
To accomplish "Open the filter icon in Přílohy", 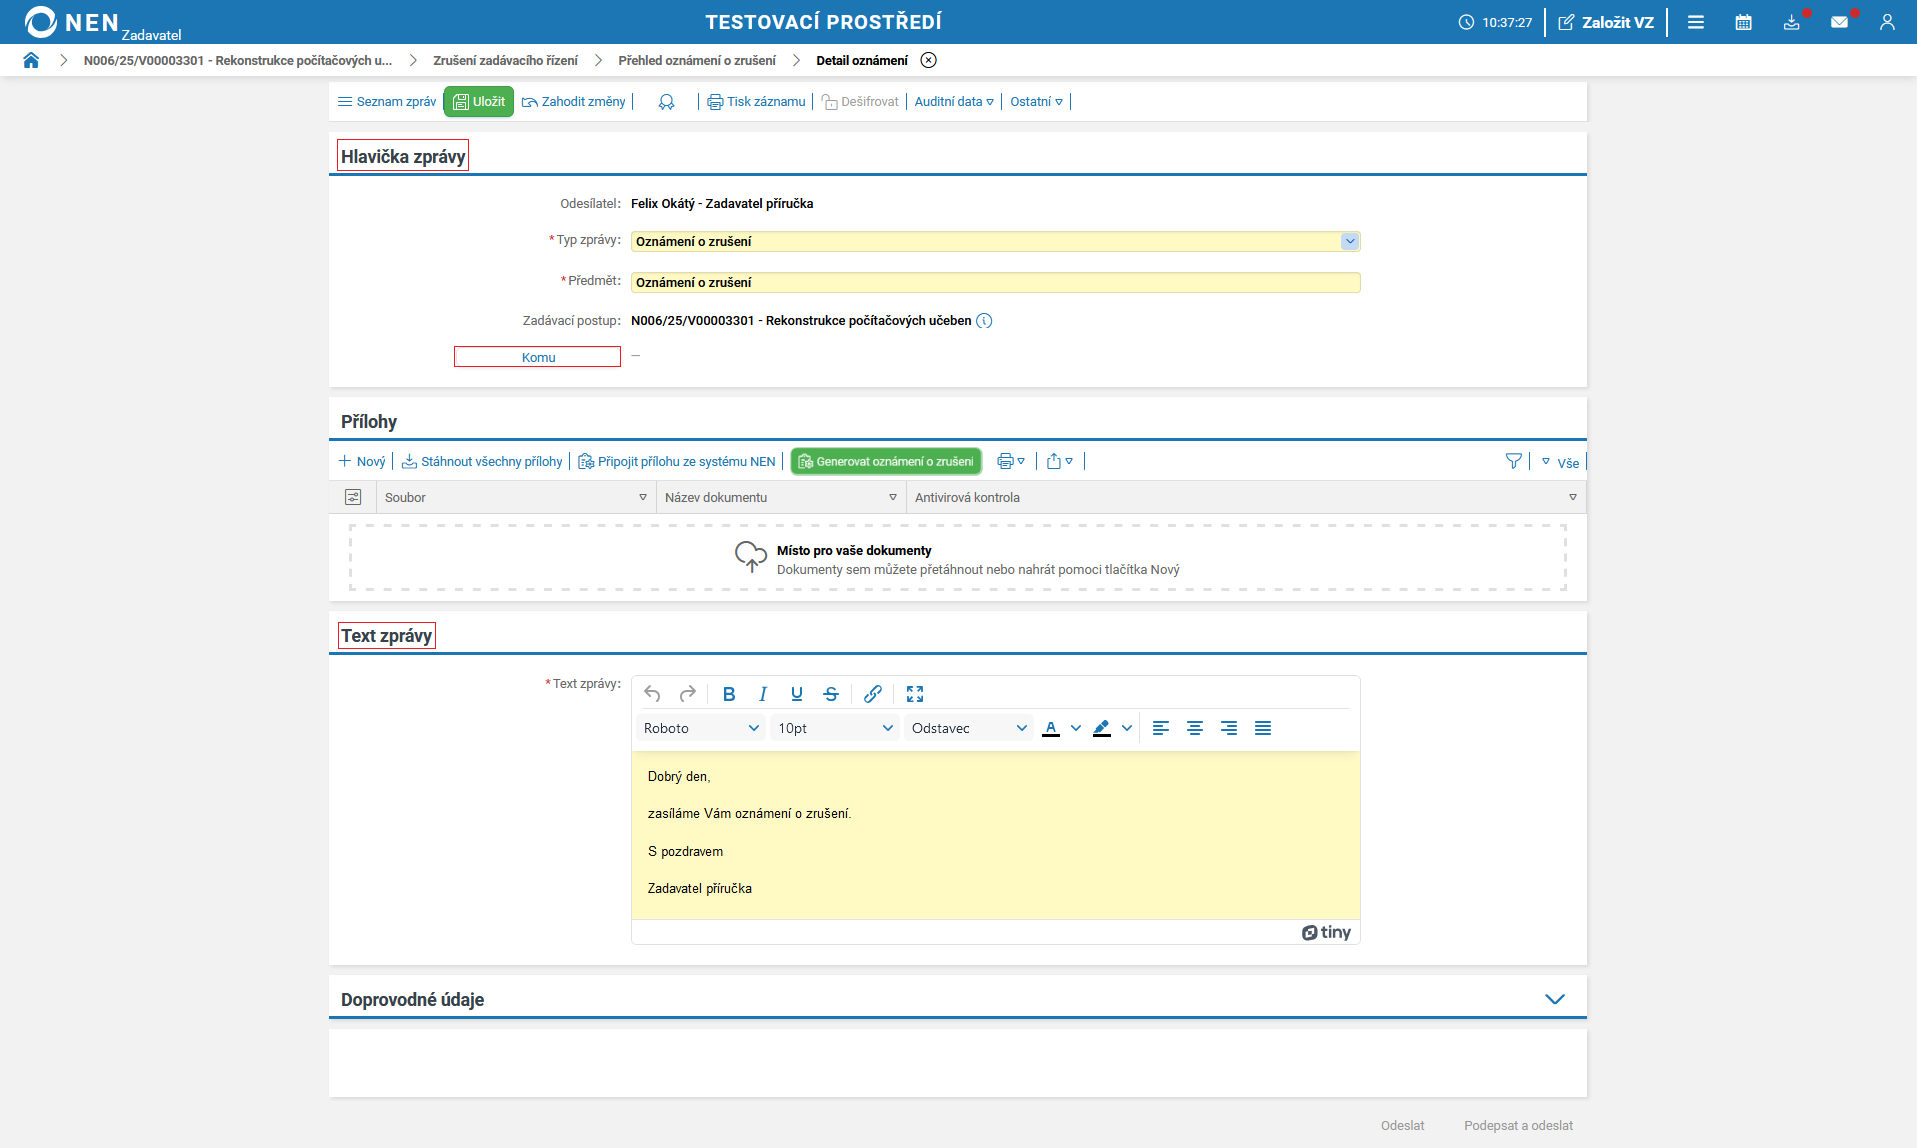I will [x=1513, y=461].
